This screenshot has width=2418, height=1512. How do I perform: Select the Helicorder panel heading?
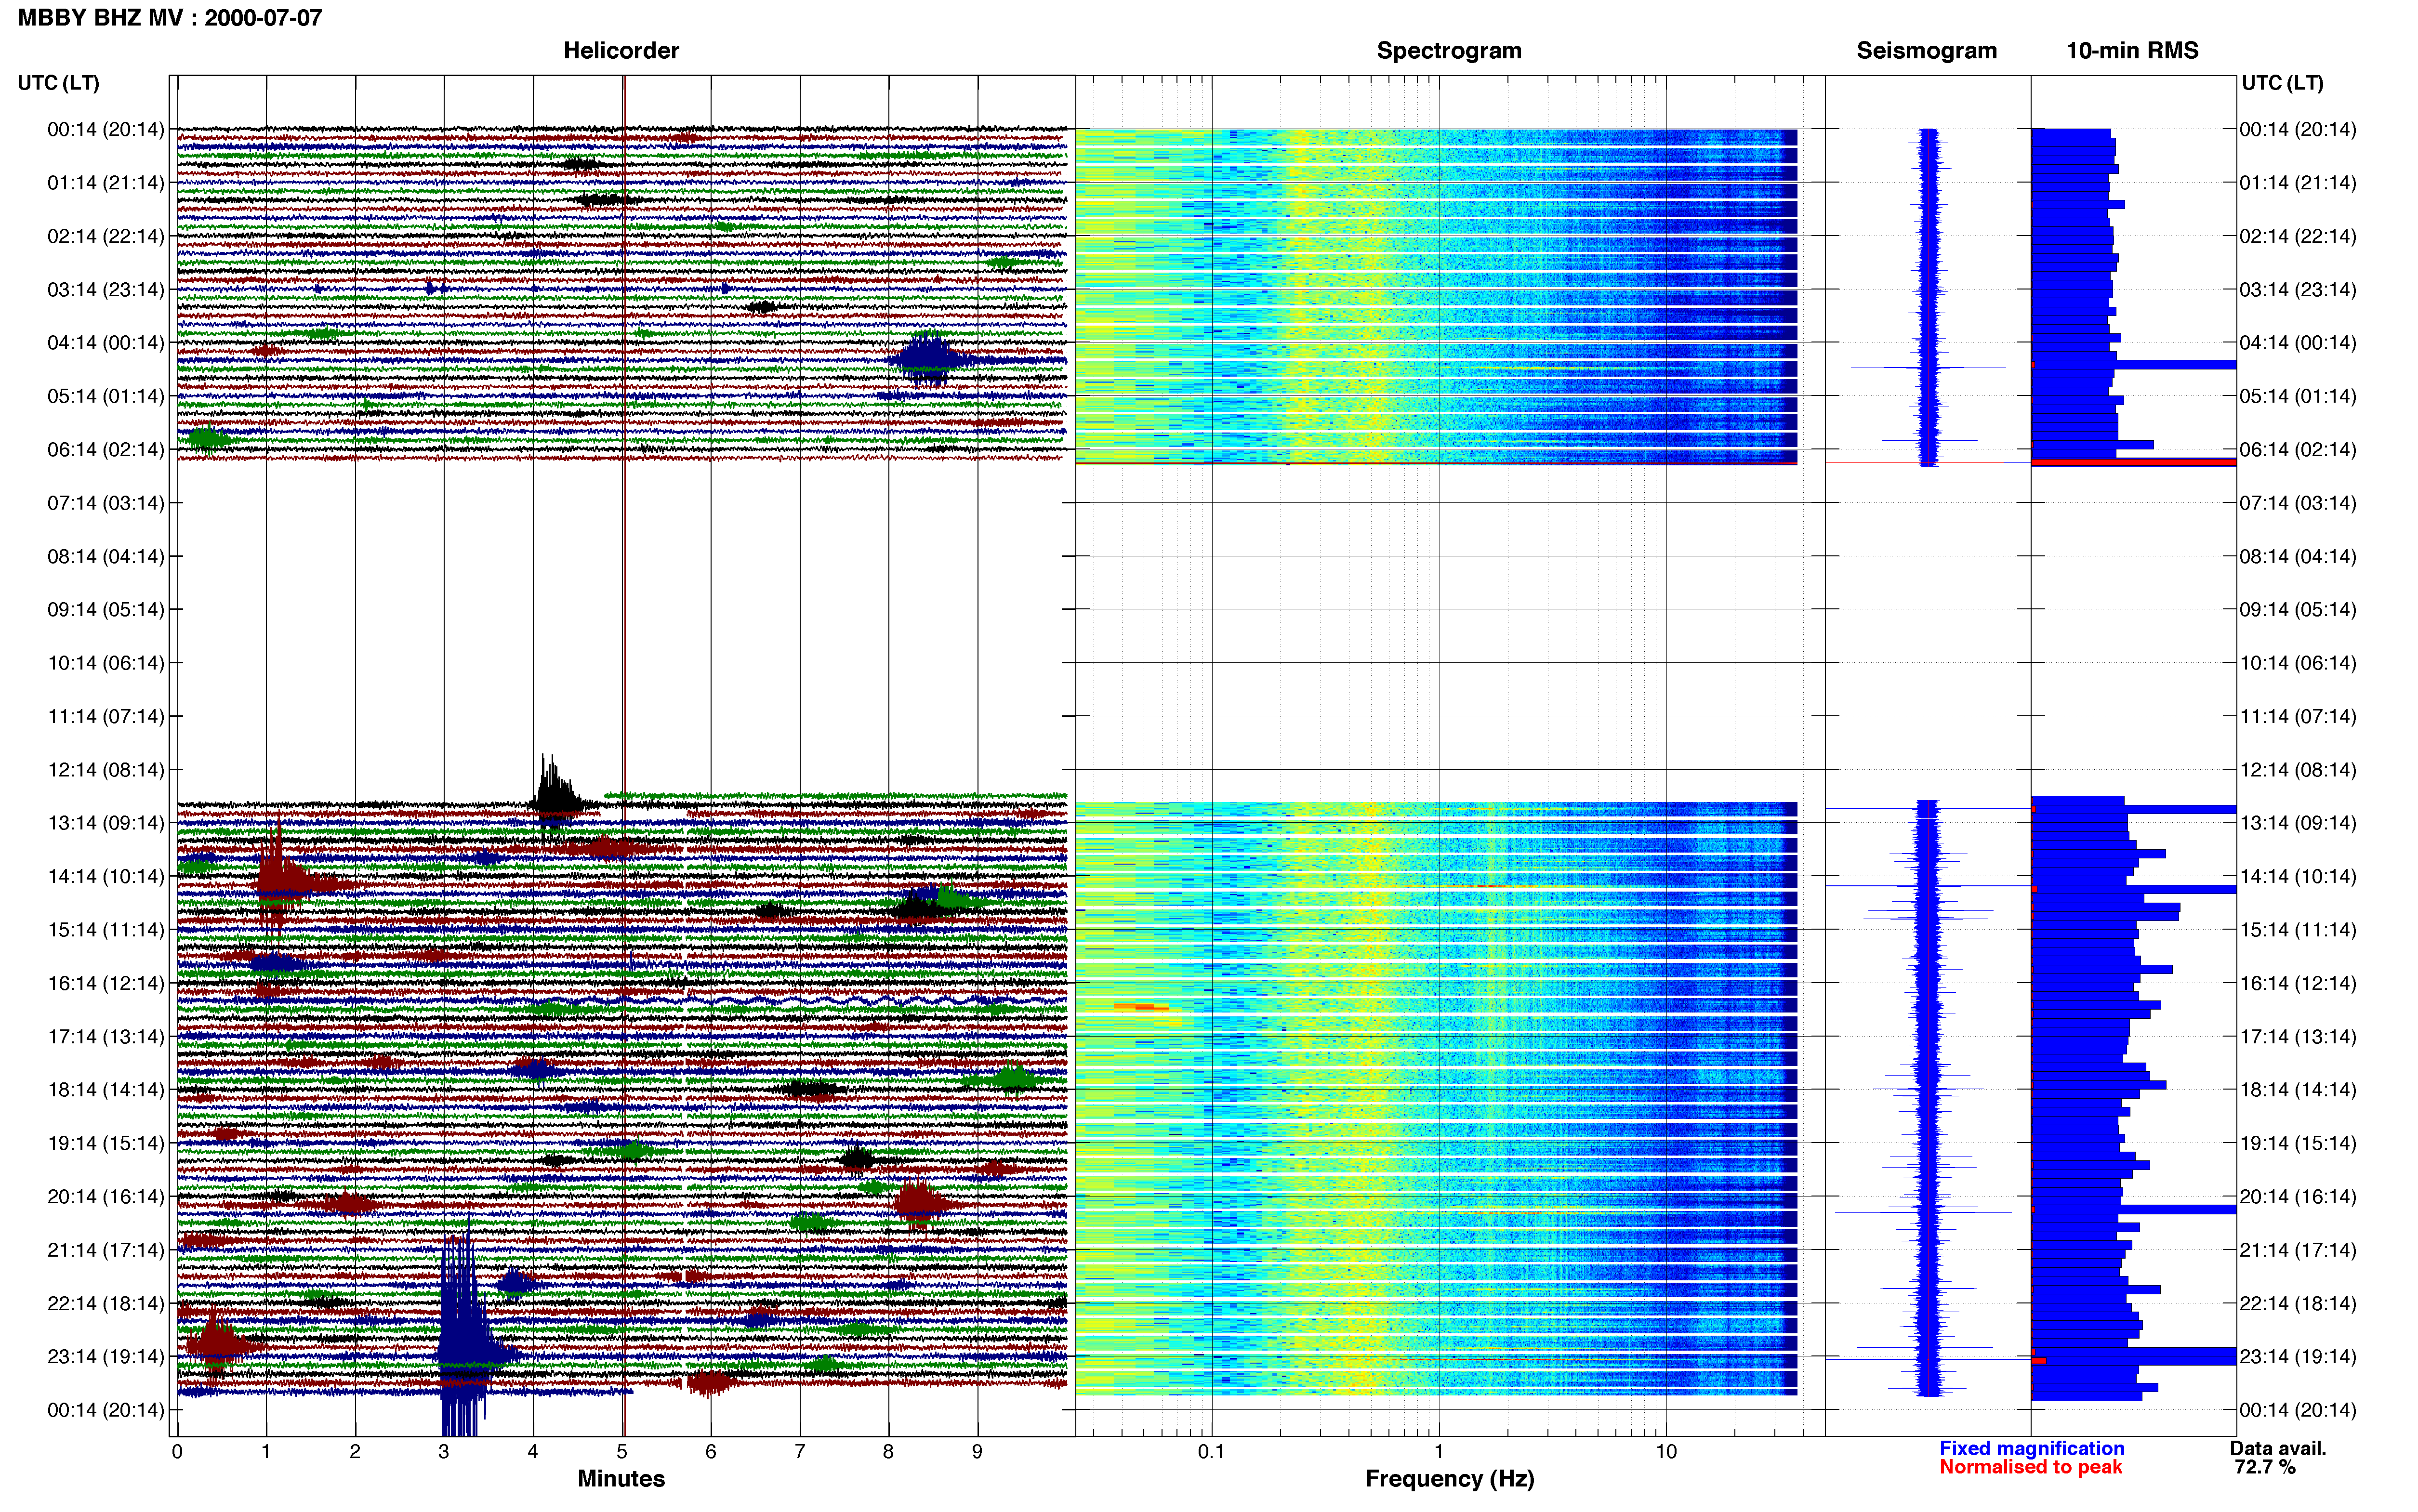pos(621,51)
